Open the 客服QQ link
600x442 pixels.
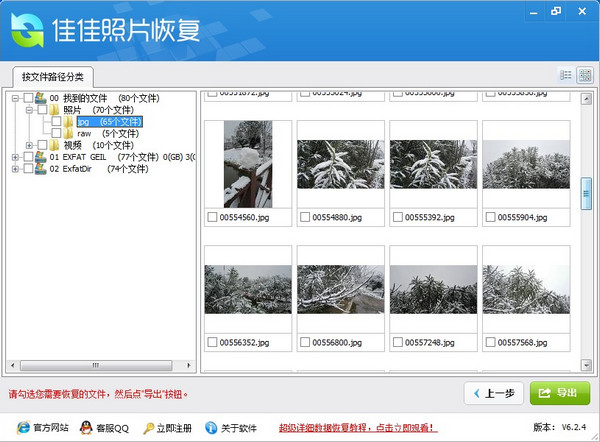pos(112,428)
